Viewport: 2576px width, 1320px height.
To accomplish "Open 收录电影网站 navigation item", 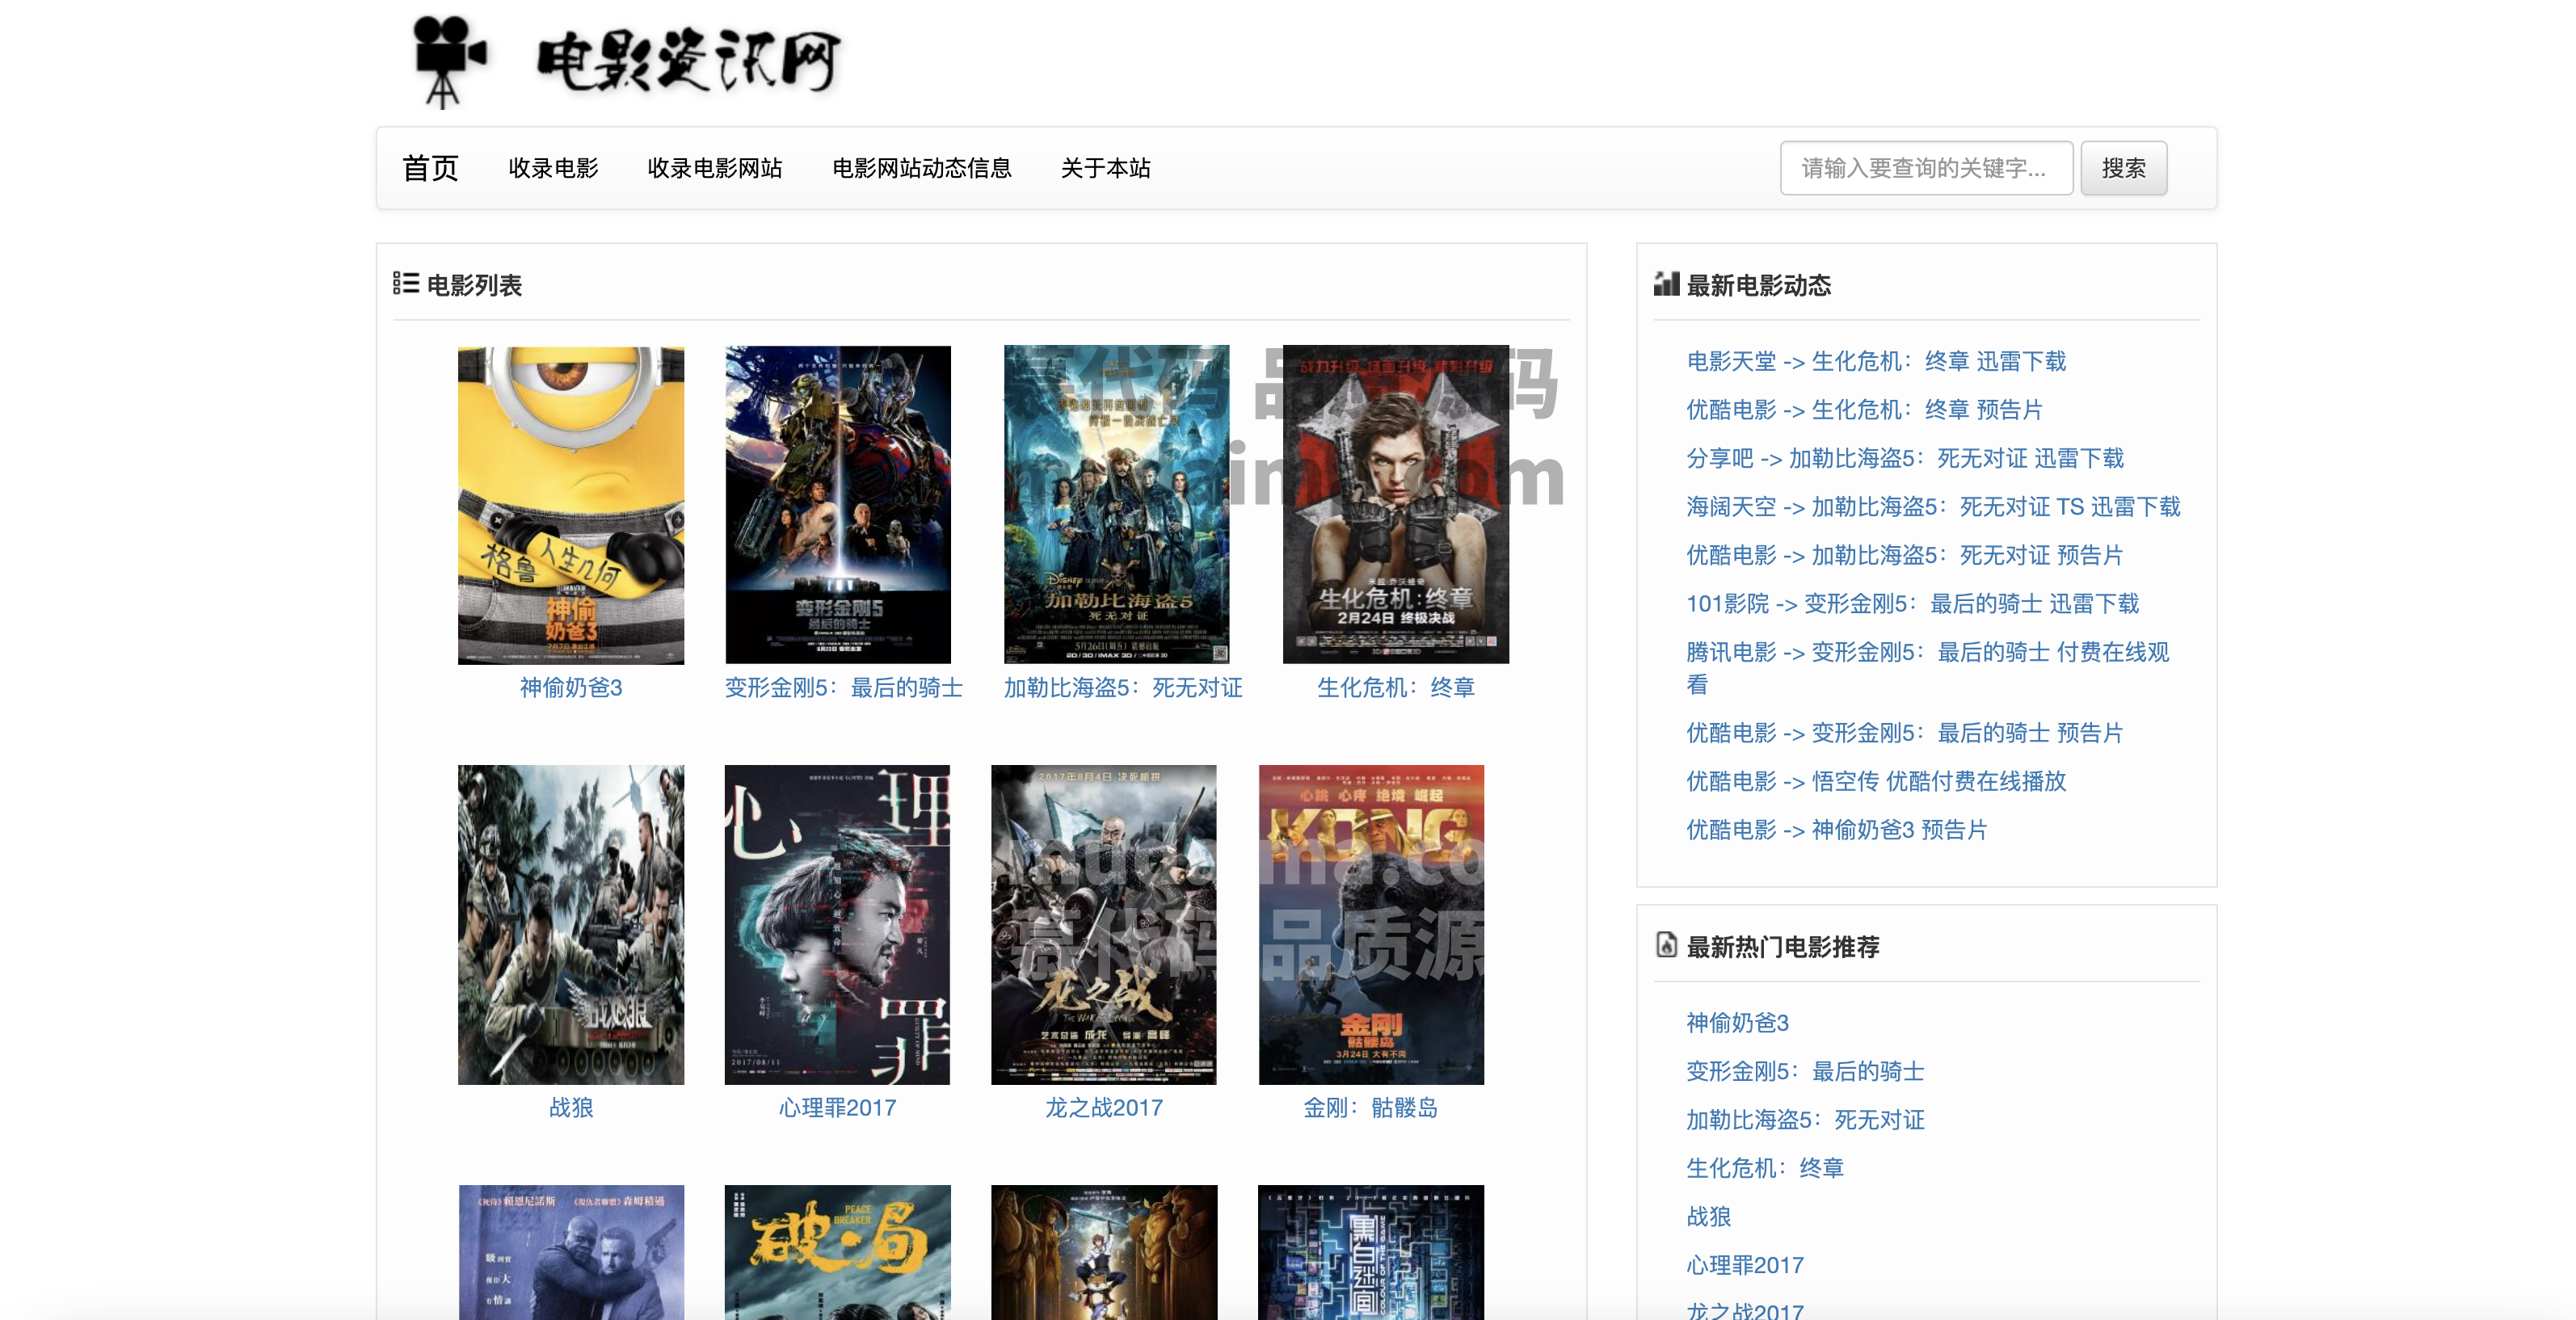I will coord(715,168).
